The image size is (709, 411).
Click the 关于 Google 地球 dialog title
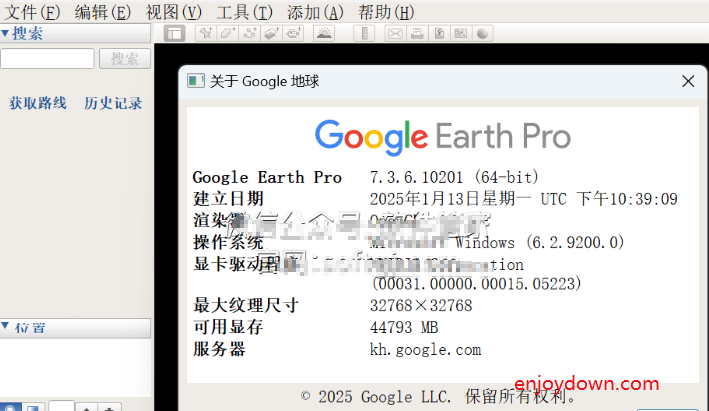coord(265,81)
